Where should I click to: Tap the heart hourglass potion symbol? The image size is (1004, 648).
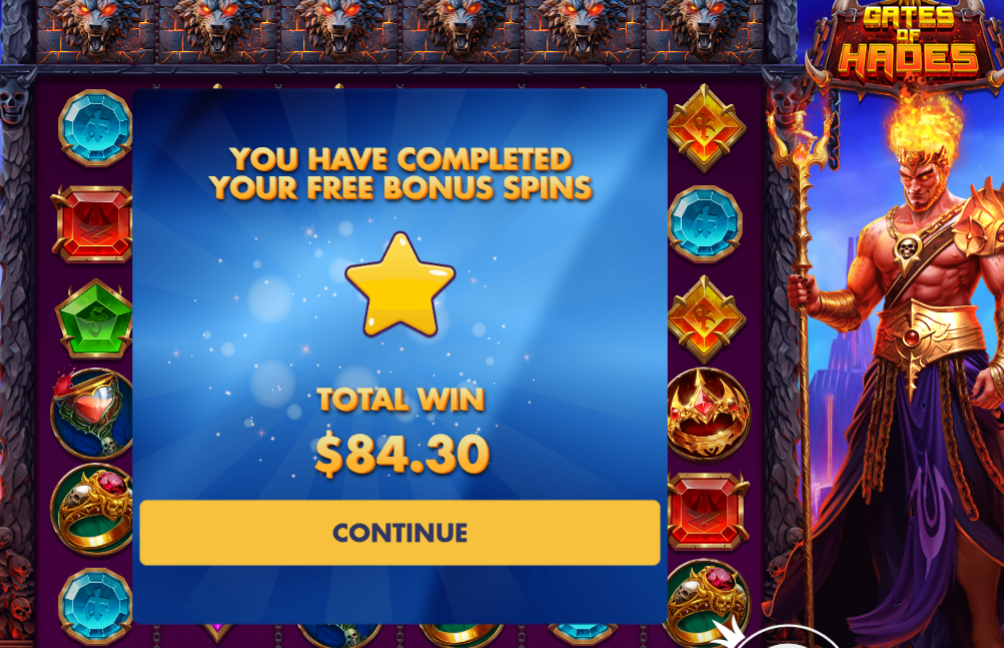click(x=92, y=413)
